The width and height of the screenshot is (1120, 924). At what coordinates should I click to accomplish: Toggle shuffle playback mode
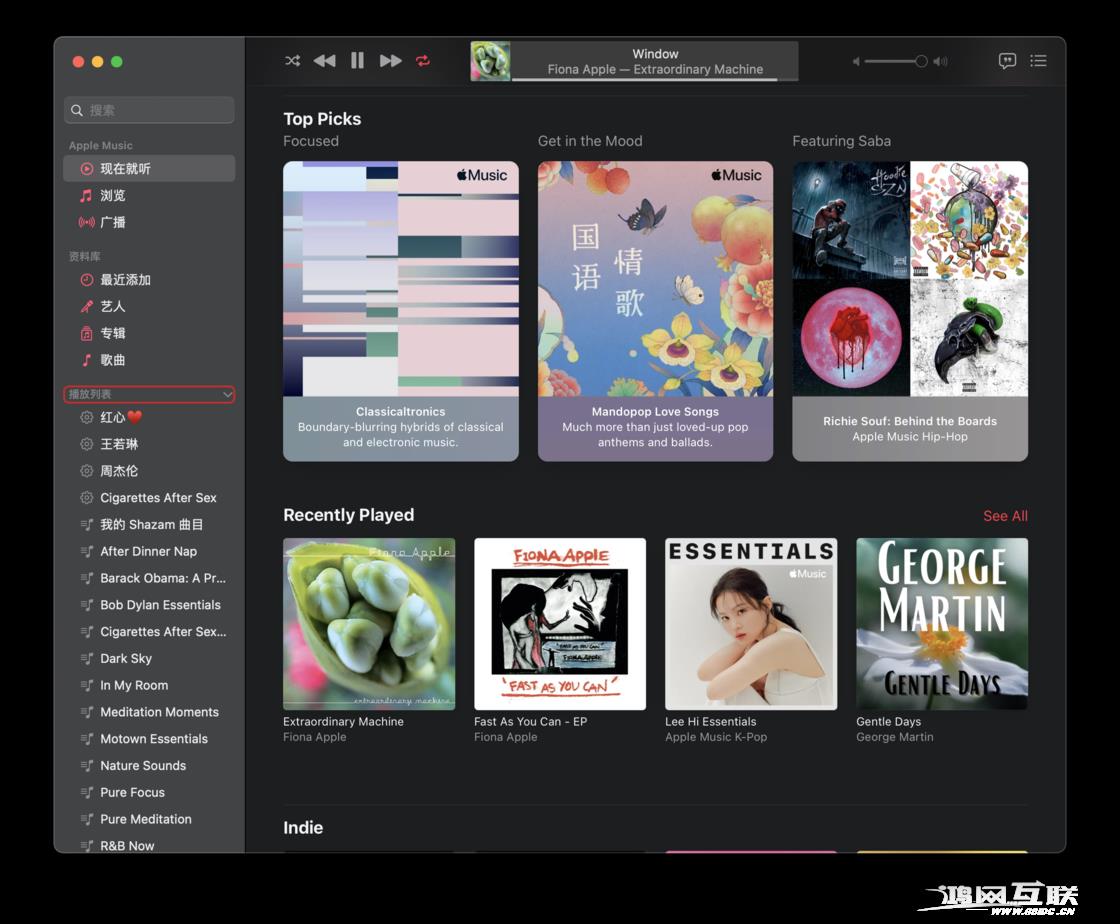[x=292, y=61]
